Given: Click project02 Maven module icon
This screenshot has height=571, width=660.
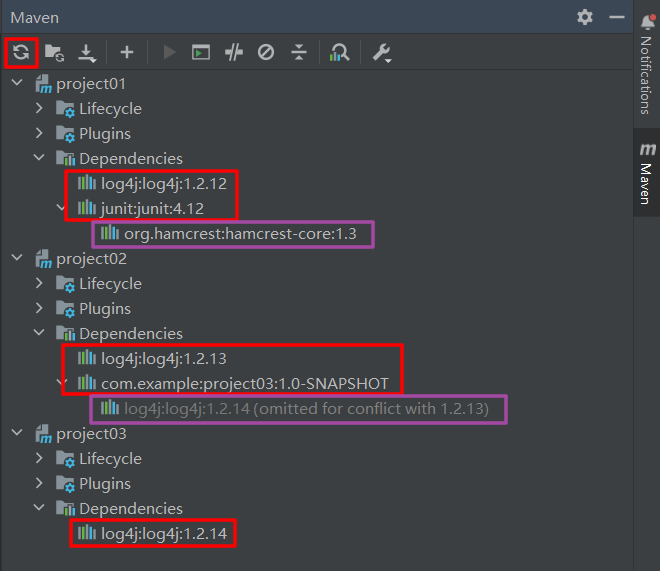Looking at the screenshot, I should (x=43, y=259).
